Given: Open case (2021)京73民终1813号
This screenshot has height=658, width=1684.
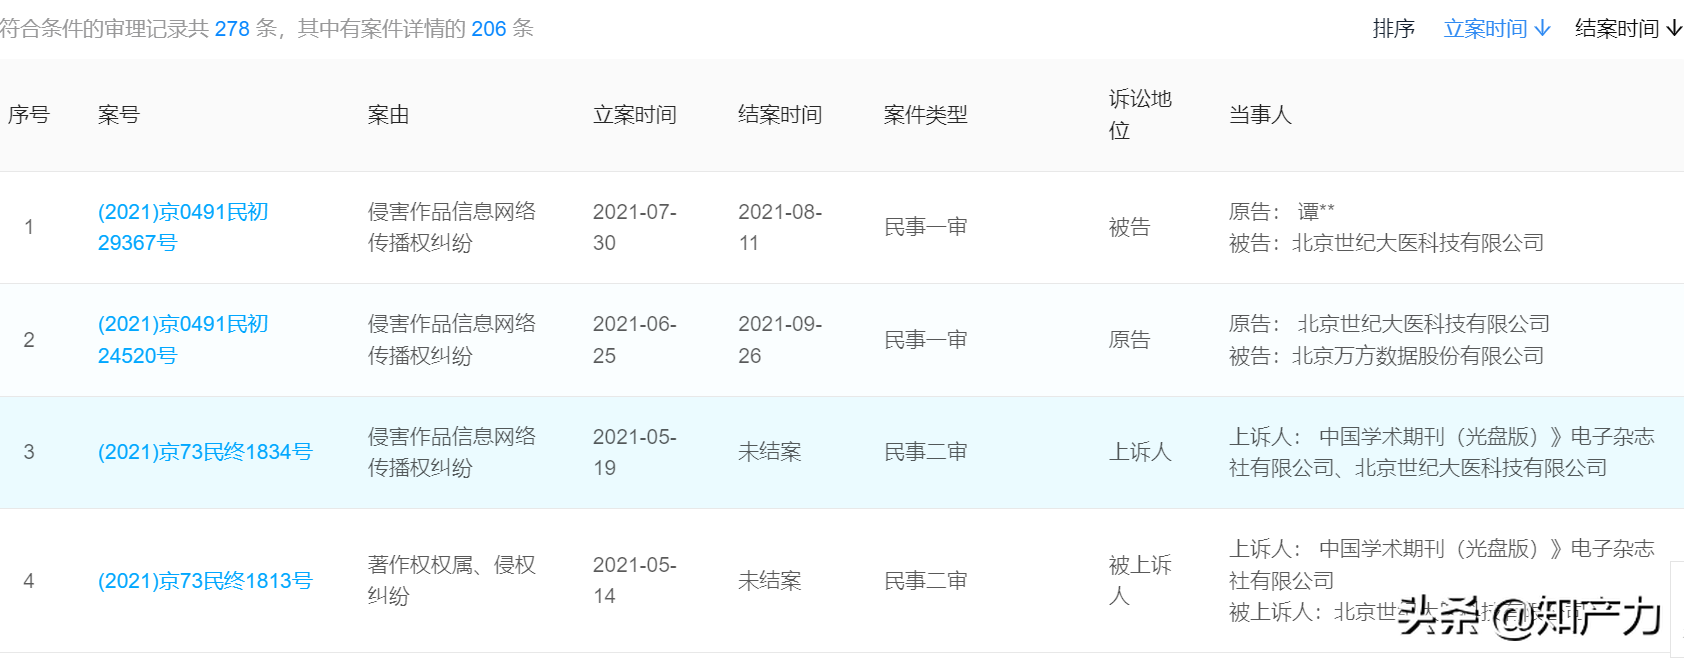Looking at the screenshot, I should coord(205,581).
